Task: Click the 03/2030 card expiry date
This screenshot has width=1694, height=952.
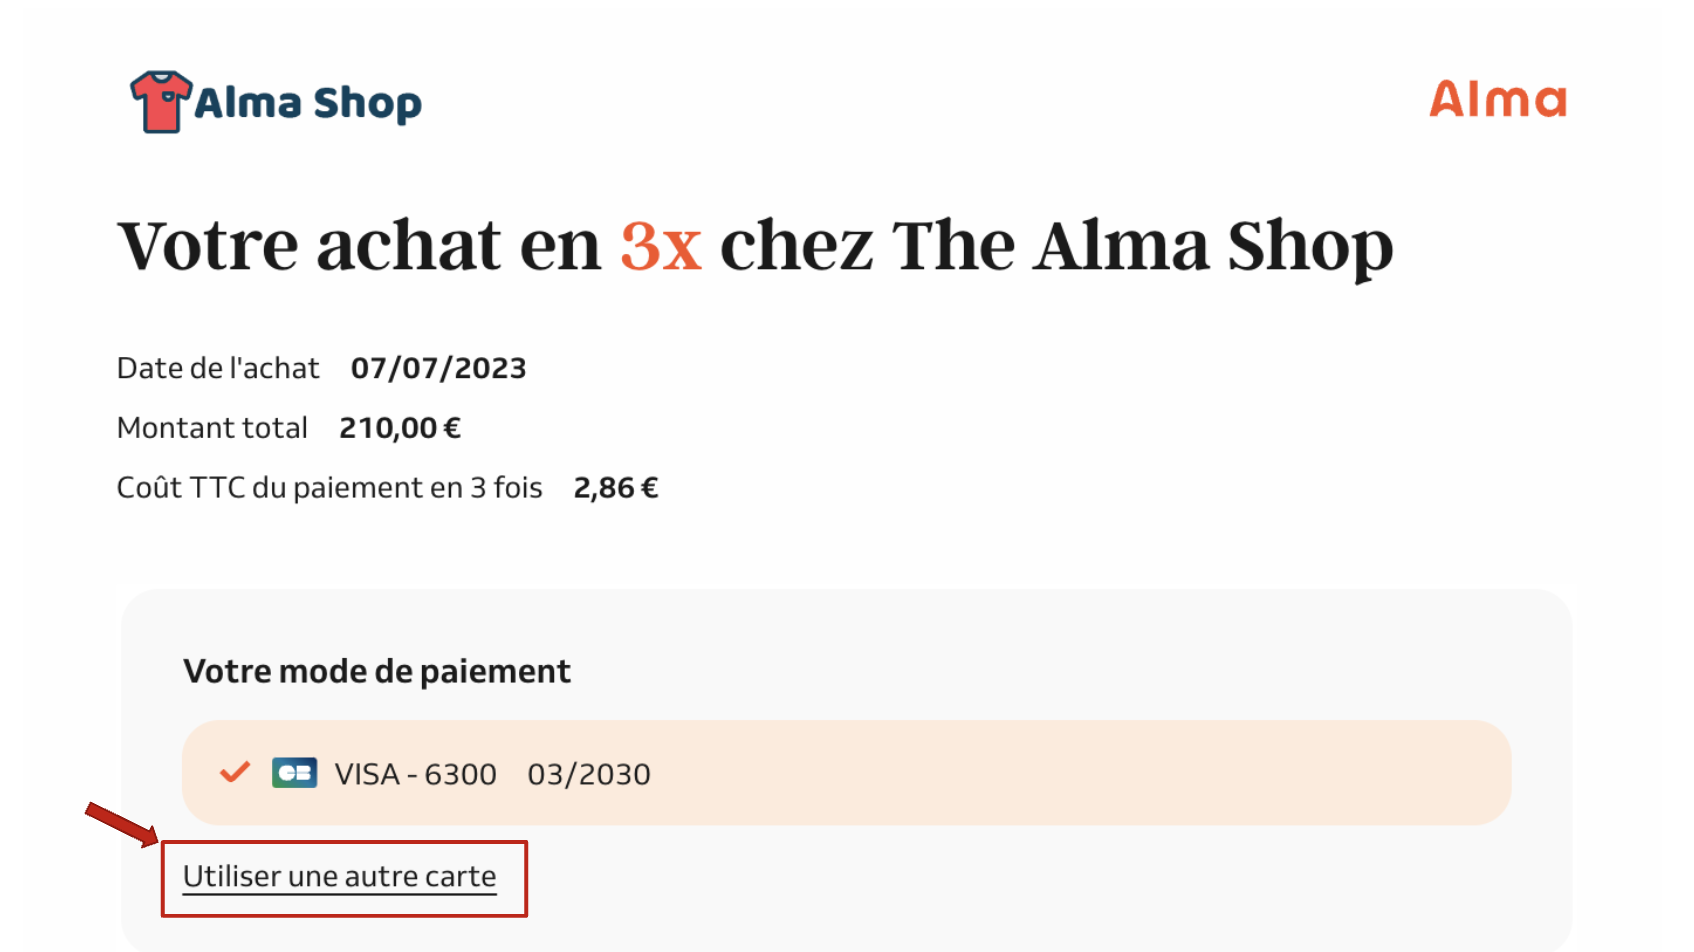Action: pyautogui.click(x=589, y=774)
